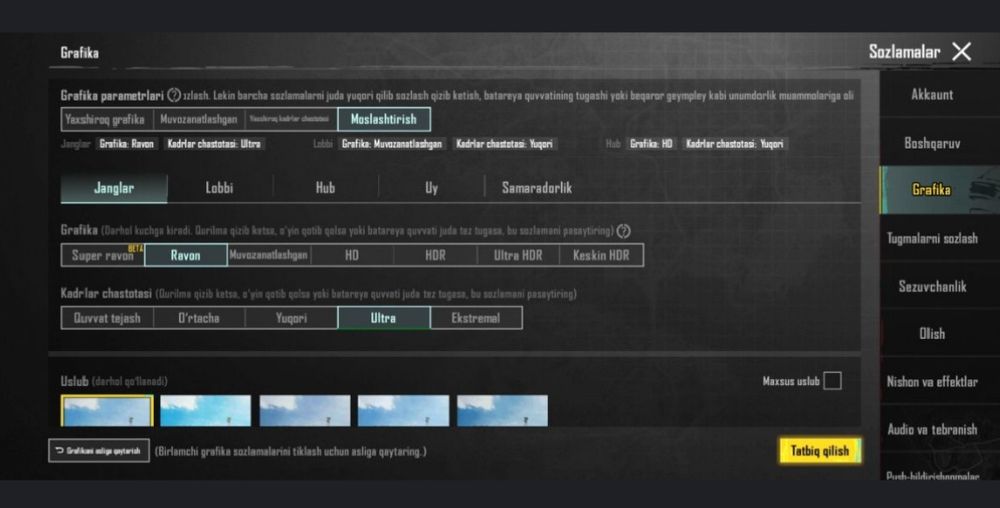
Task: Open Grafika settings category in sidebar
Action: click(x=932, y=190)
